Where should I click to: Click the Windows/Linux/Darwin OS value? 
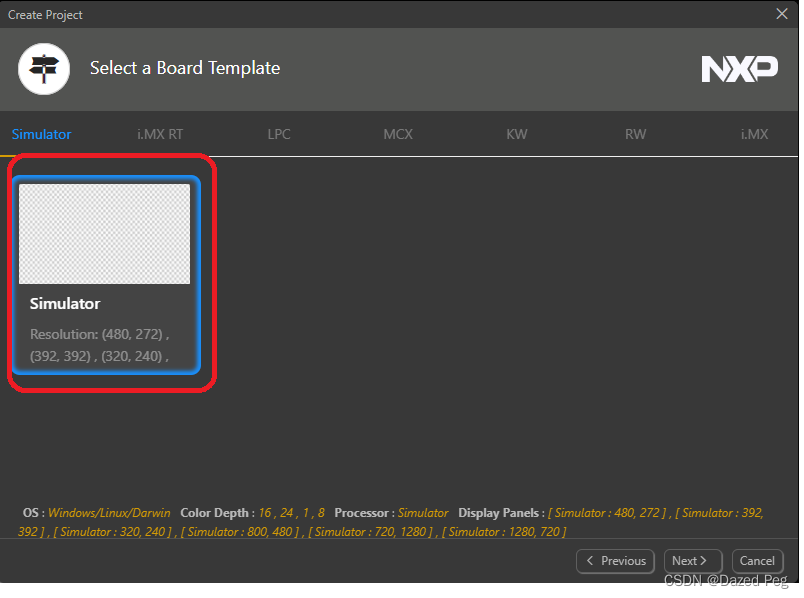(109, 513)
